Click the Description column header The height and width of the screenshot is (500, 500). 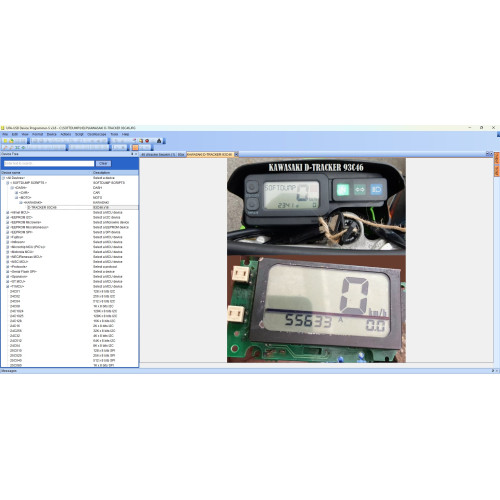point(115,173)
